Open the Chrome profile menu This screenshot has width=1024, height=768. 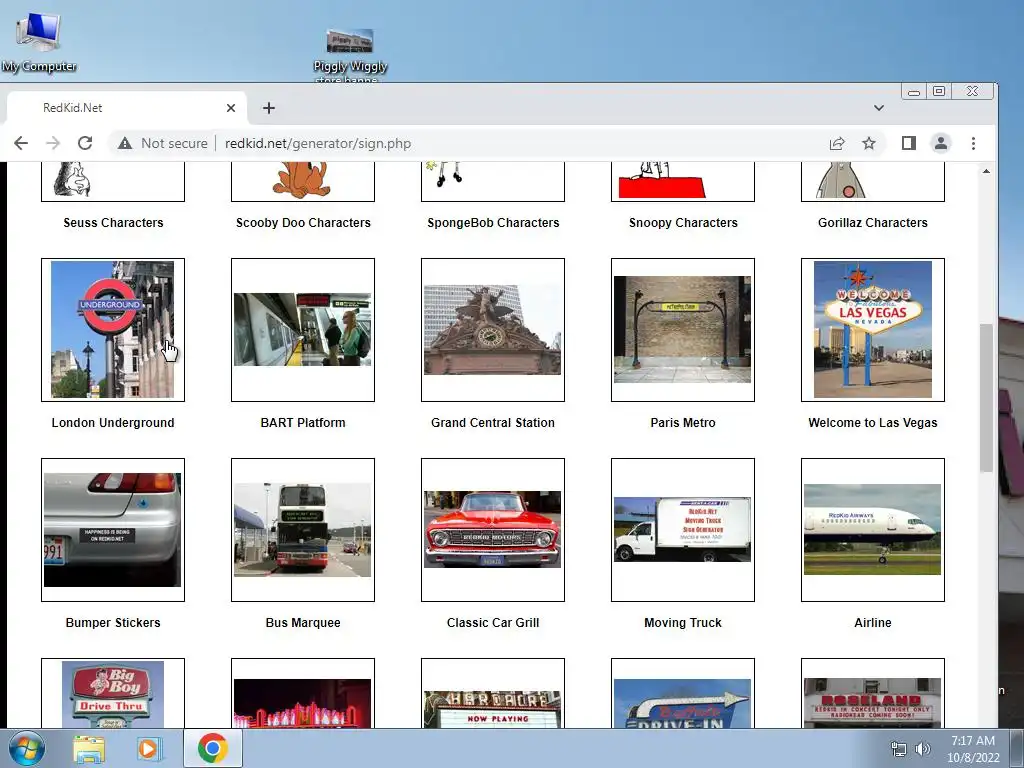point(940,143)
